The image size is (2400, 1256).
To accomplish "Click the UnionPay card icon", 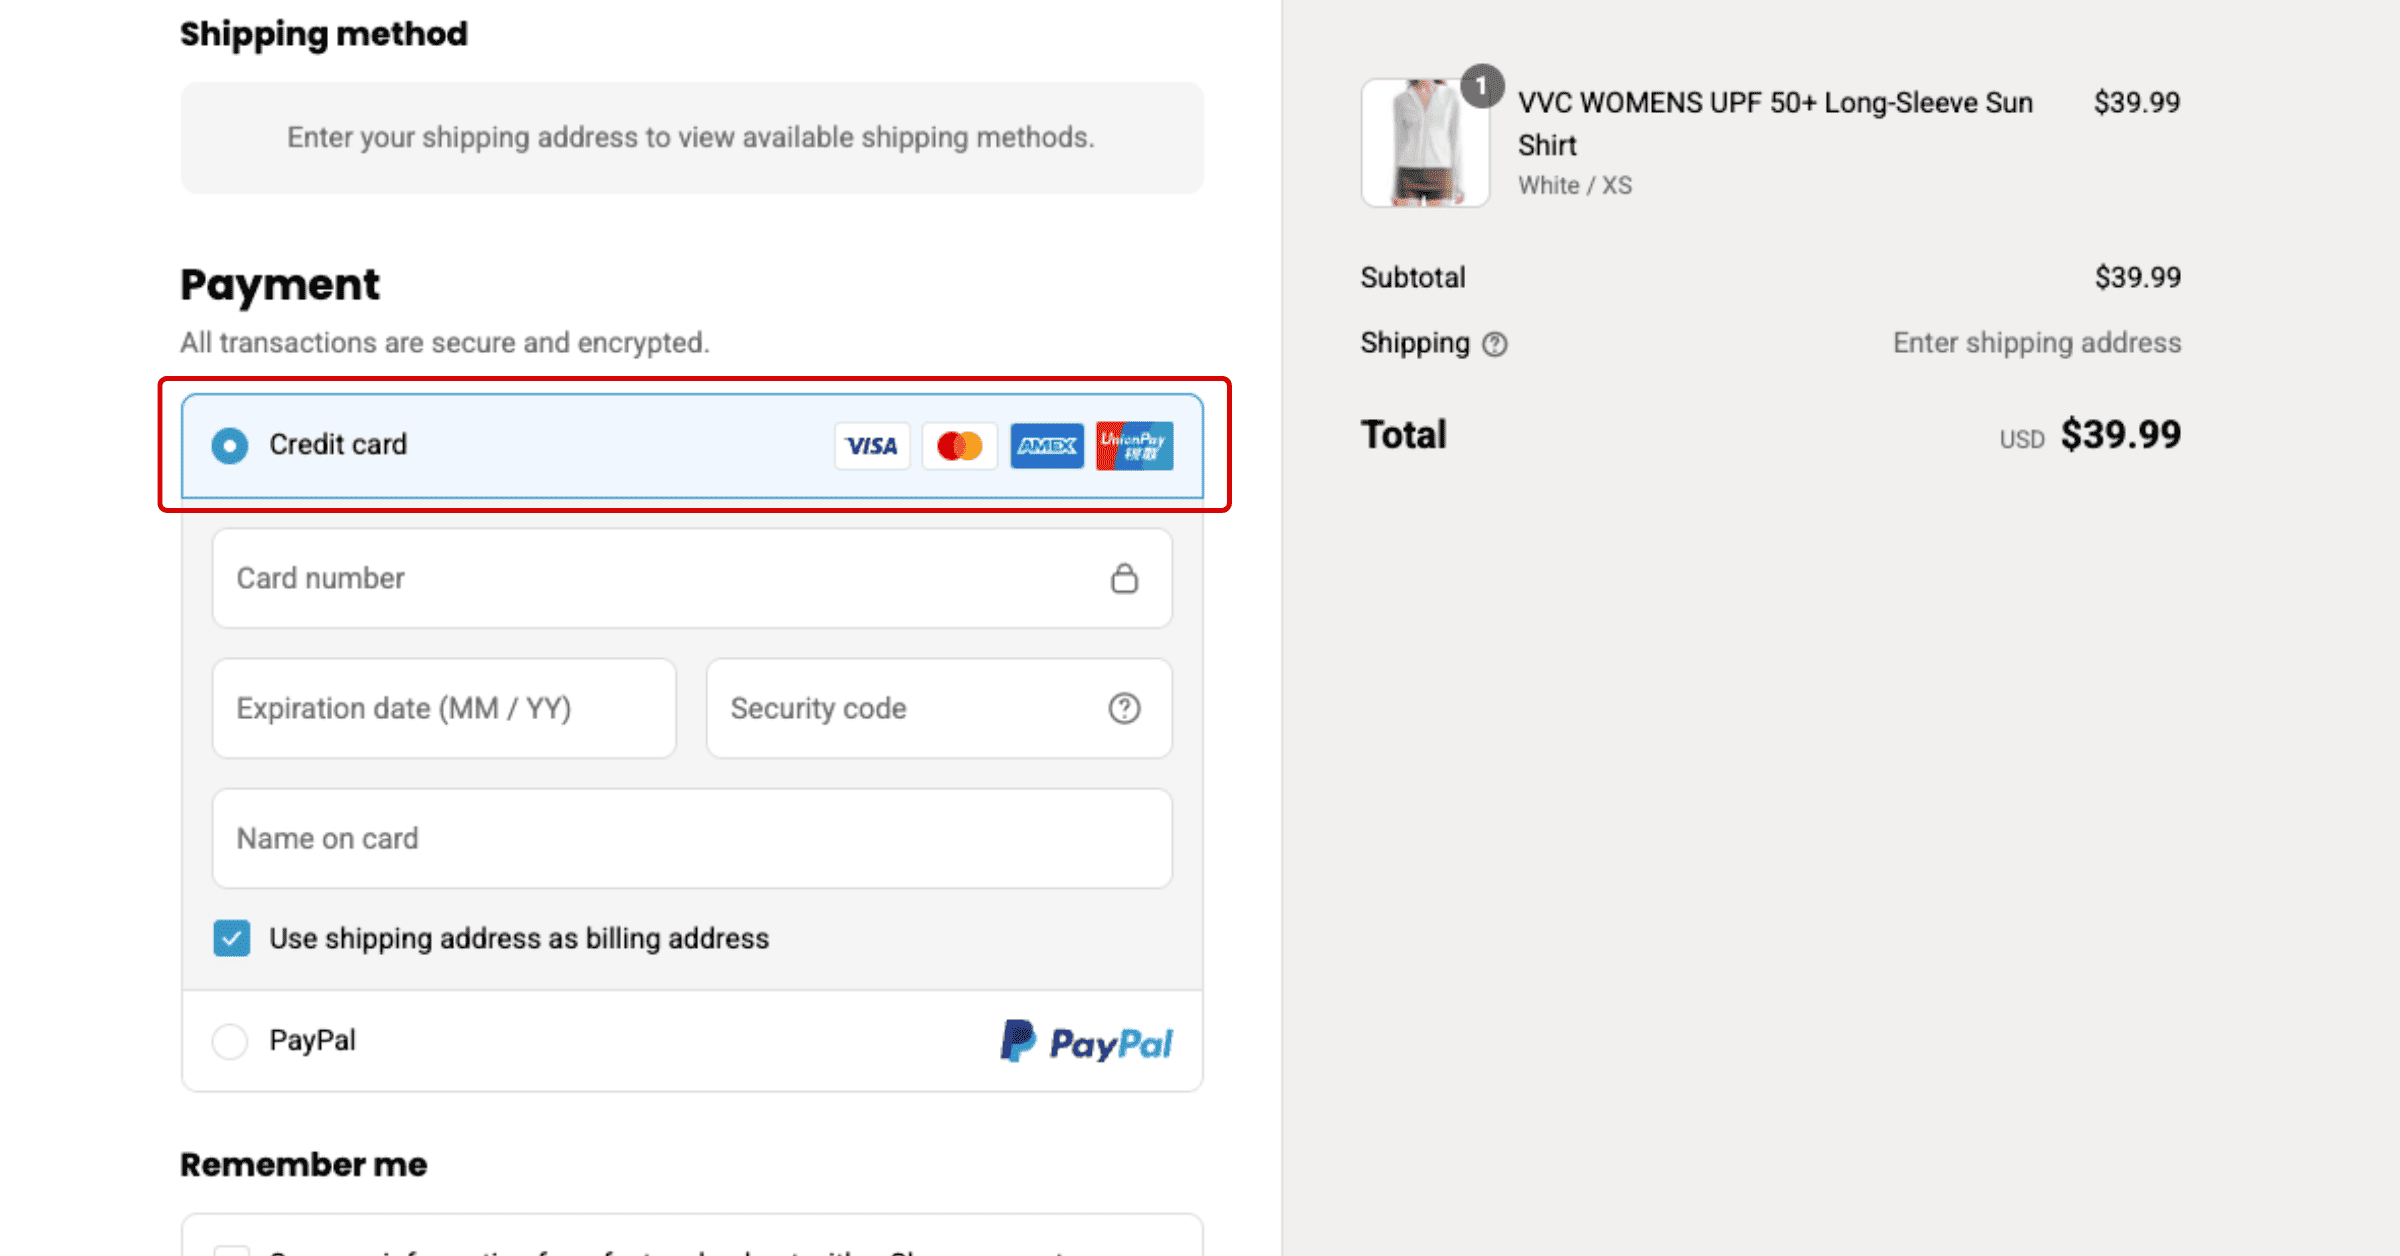I will click(x=1134, y=446).
